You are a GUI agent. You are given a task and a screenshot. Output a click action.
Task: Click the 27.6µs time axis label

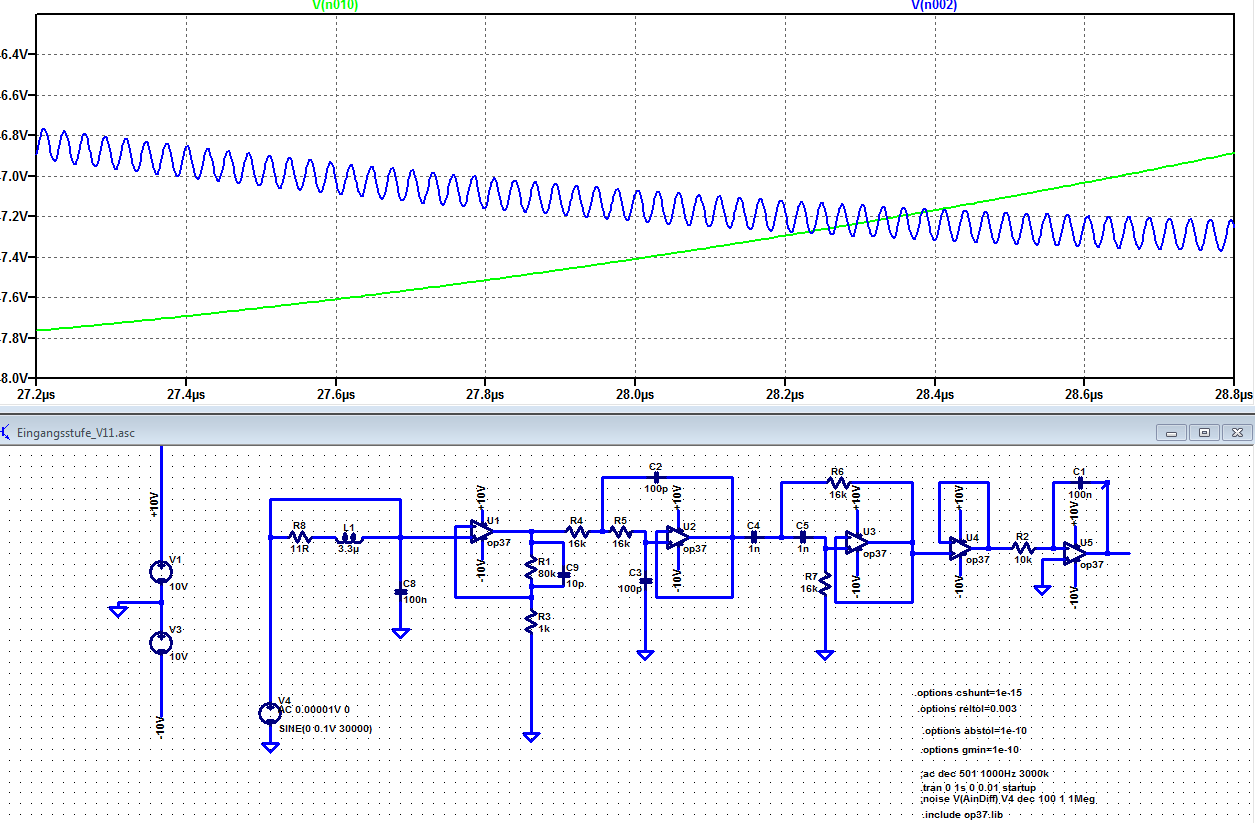(x=336, y=395)
